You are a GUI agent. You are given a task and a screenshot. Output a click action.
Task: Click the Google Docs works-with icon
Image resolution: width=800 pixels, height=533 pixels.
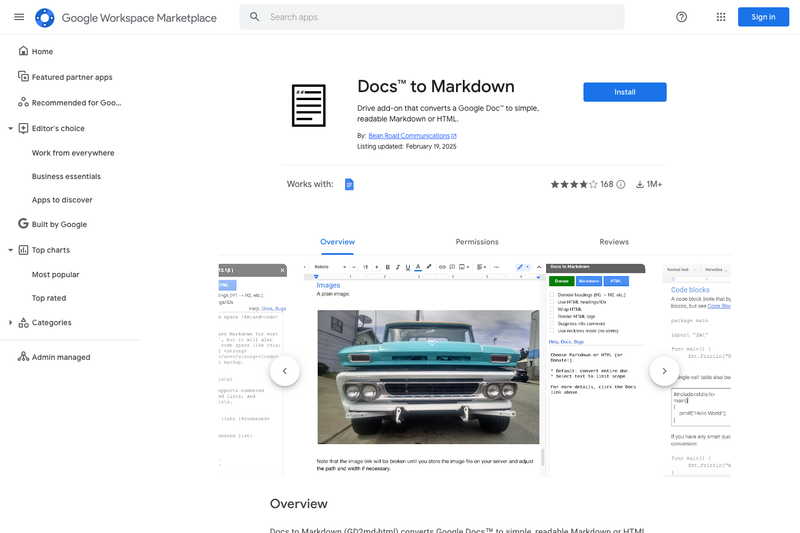click(x=349, y=184)
